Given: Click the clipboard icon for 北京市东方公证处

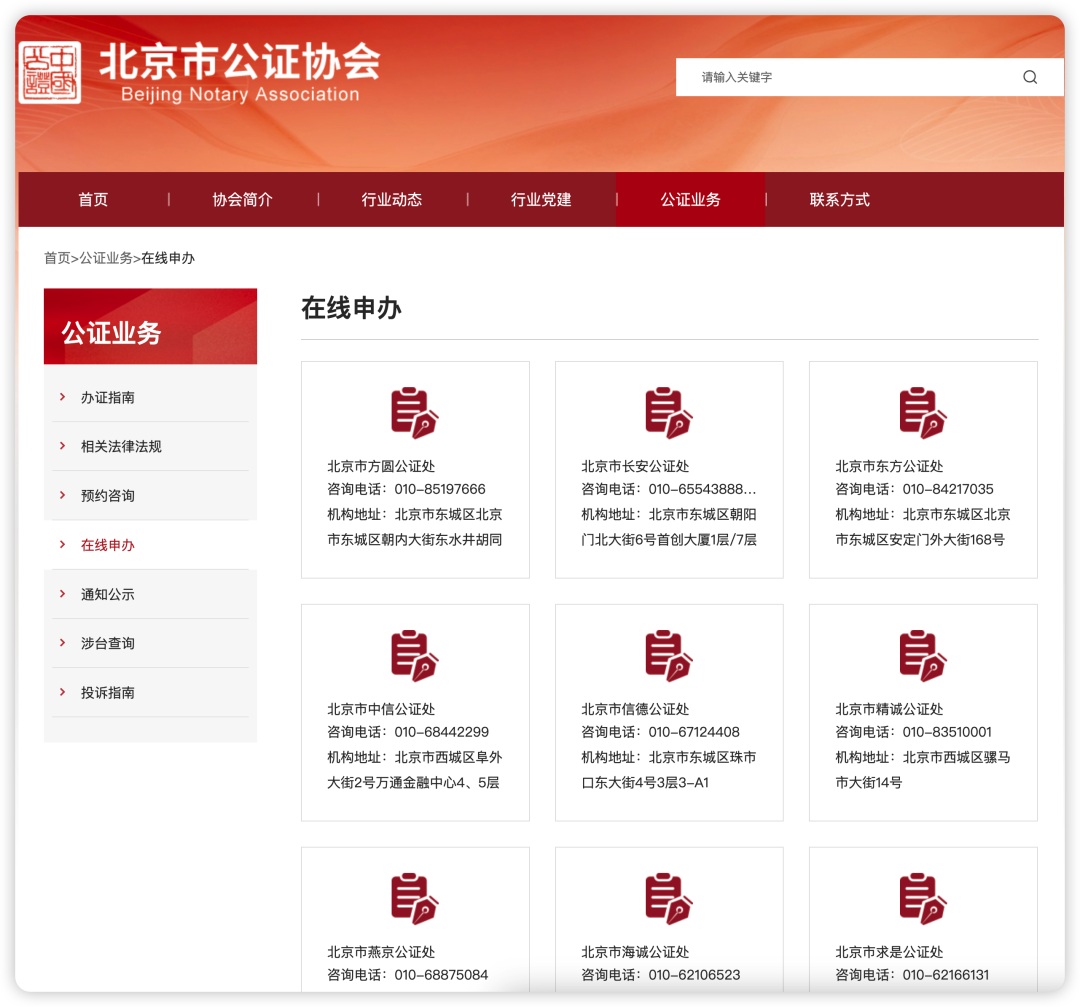Looking at the screenshot, I should point(923,413).
